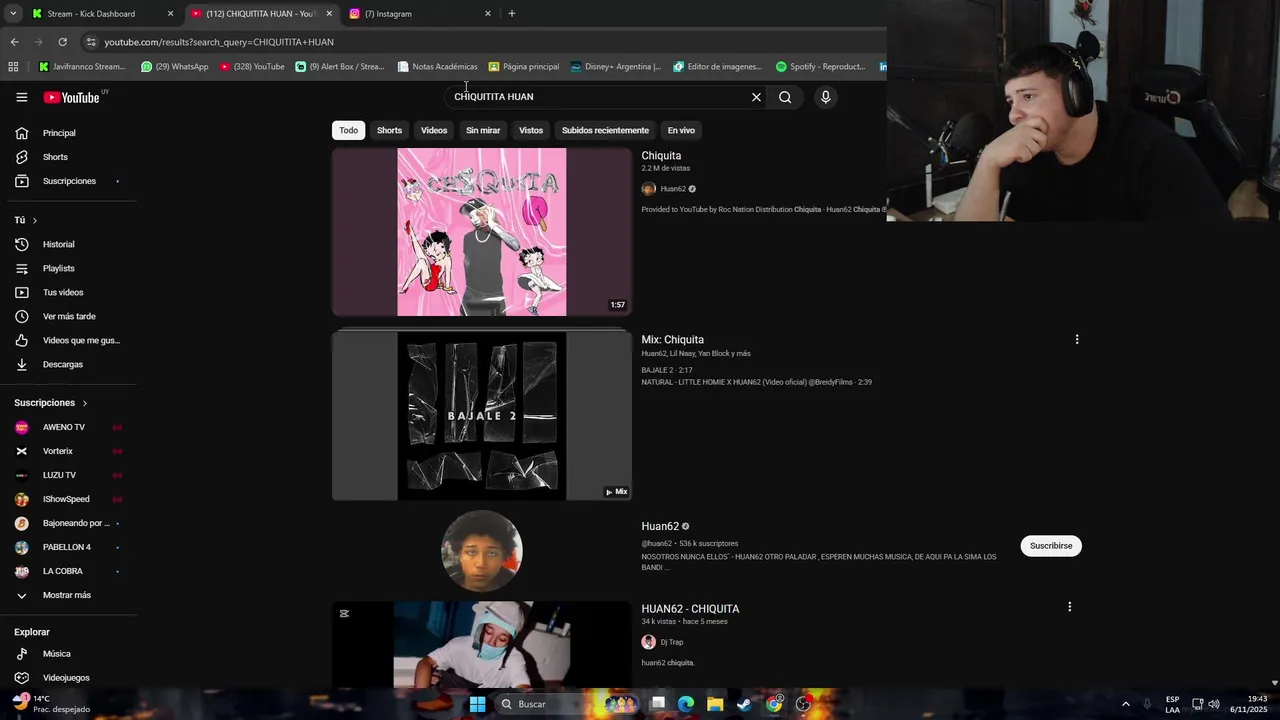Open the Windows Start menu
Screen dimensions: 1280x720
tap(477, 704)
